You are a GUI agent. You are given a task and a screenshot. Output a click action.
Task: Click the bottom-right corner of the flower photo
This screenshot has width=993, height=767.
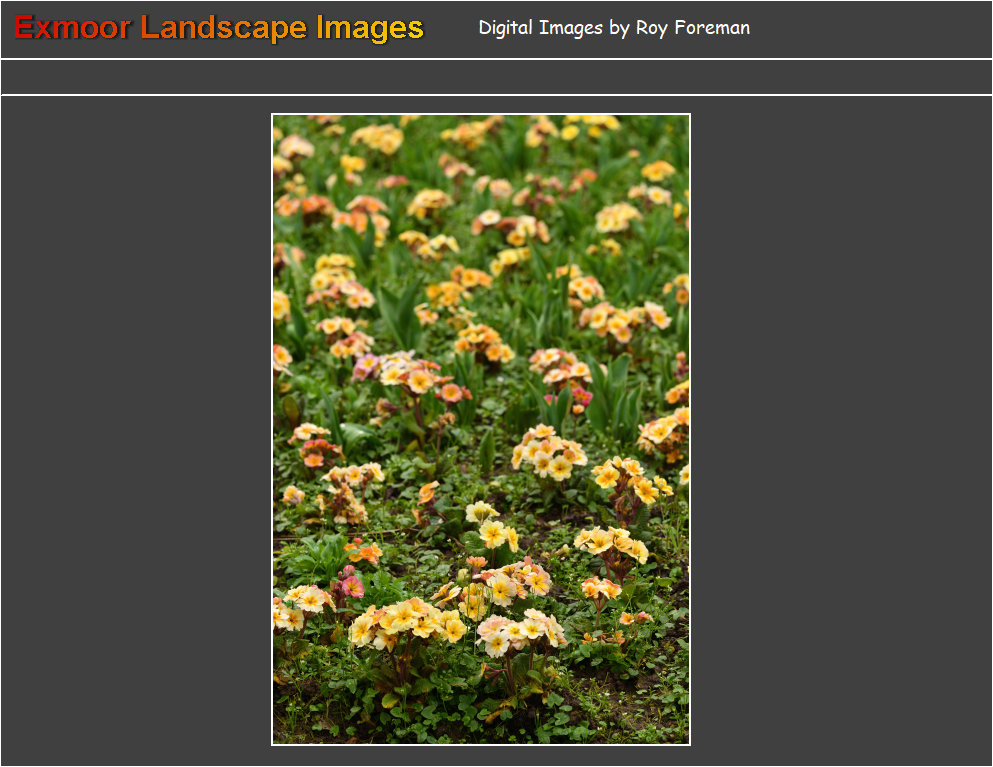coord(686,741)
